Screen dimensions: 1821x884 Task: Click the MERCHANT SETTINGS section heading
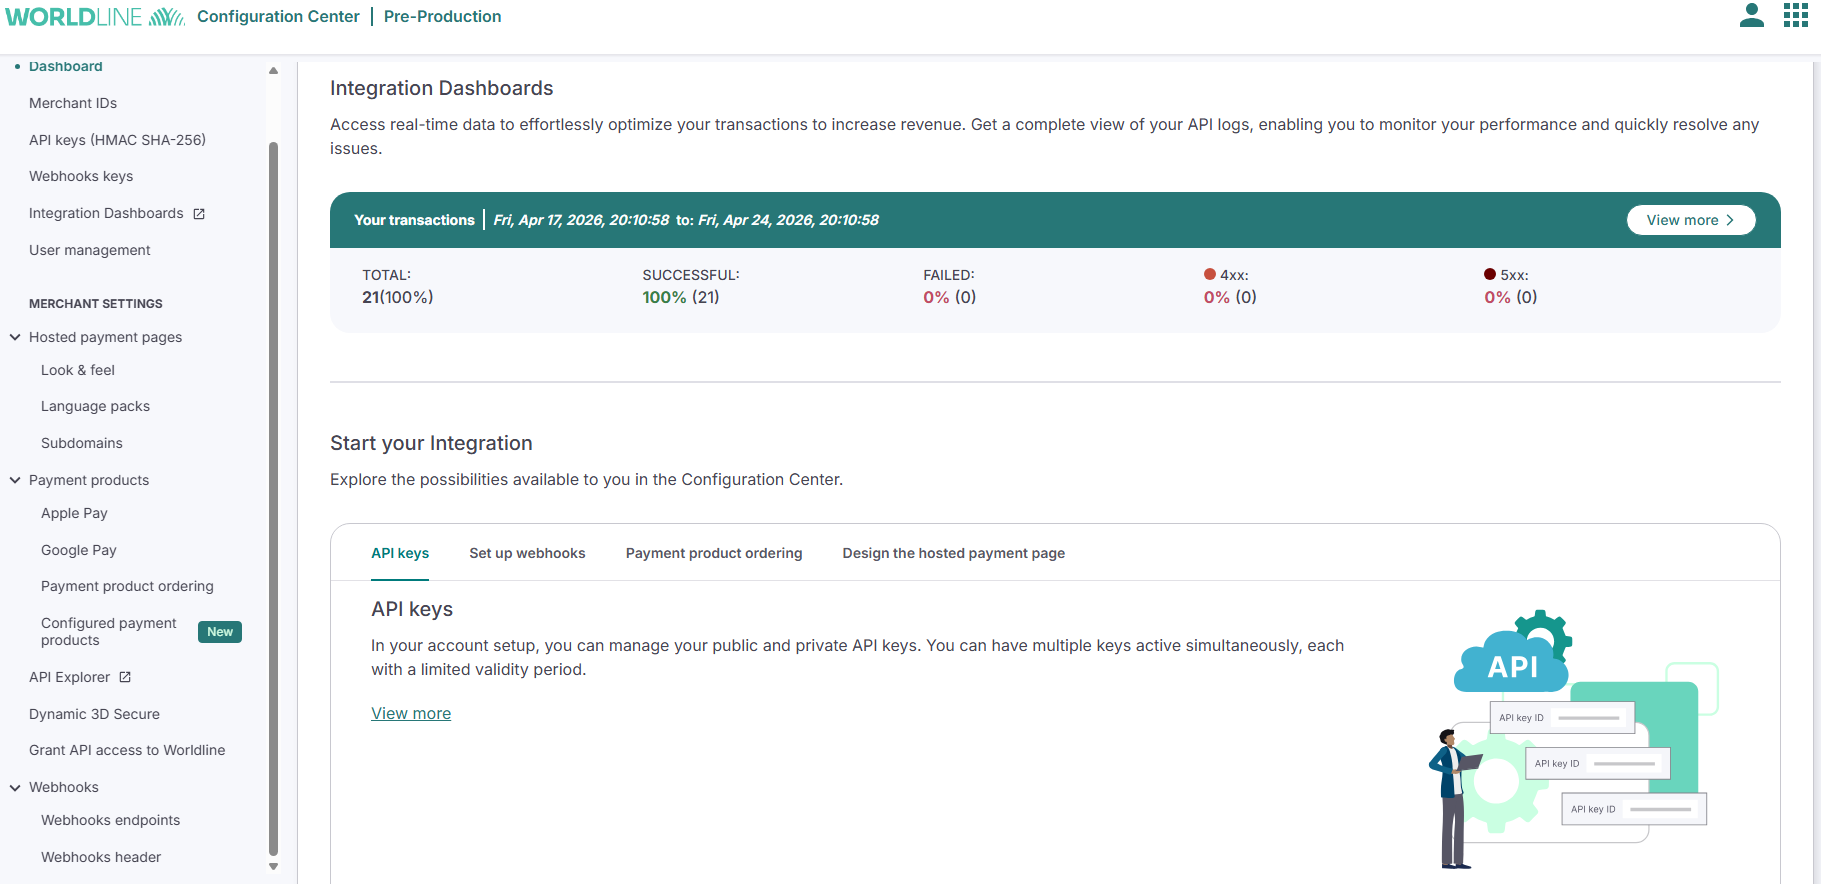click(95, 304)
